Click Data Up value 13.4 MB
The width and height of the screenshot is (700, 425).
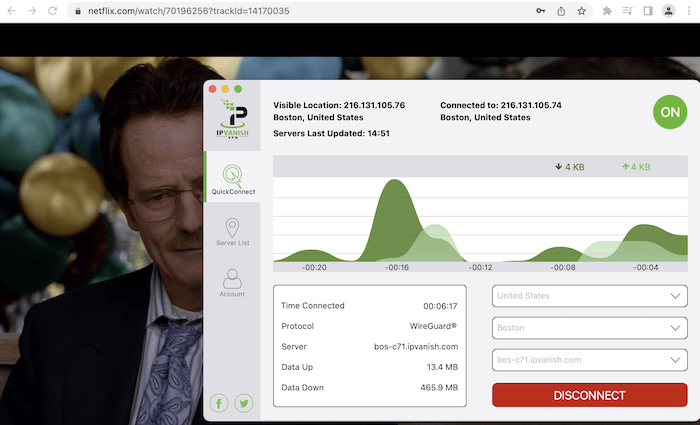442,367
